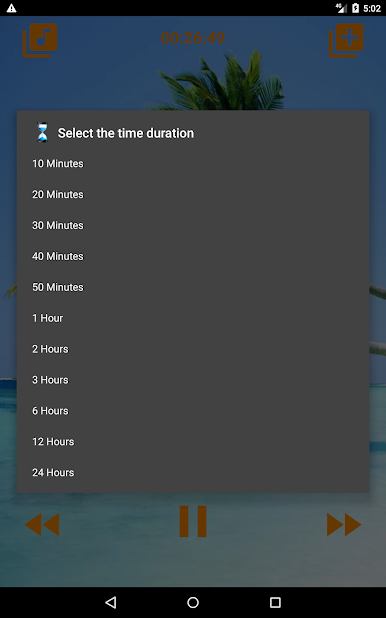The width and height of the screenshot is (386, 618).
Task: Tap the 00:26:49 timer display
Action: point(193,38)
